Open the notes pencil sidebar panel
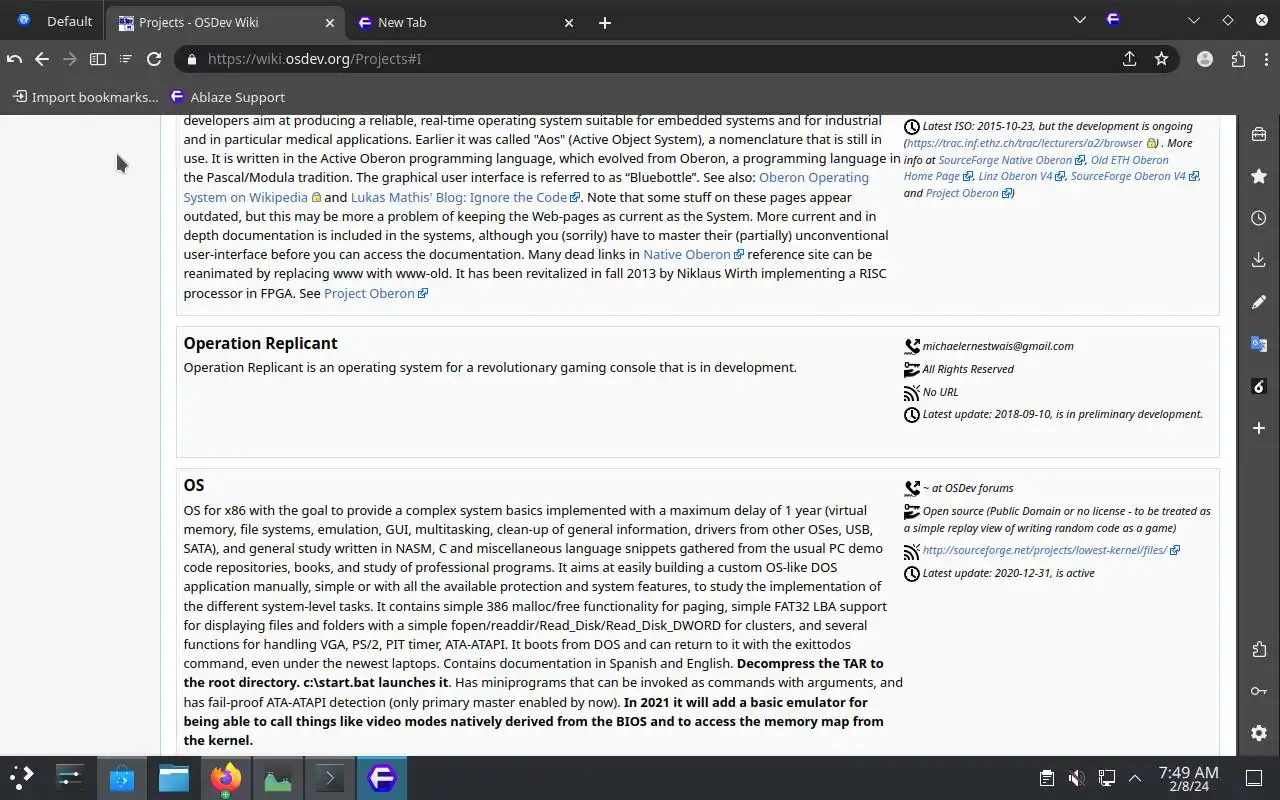The height and width of the screenshot is (800, 1280). tap(1259, 302)
